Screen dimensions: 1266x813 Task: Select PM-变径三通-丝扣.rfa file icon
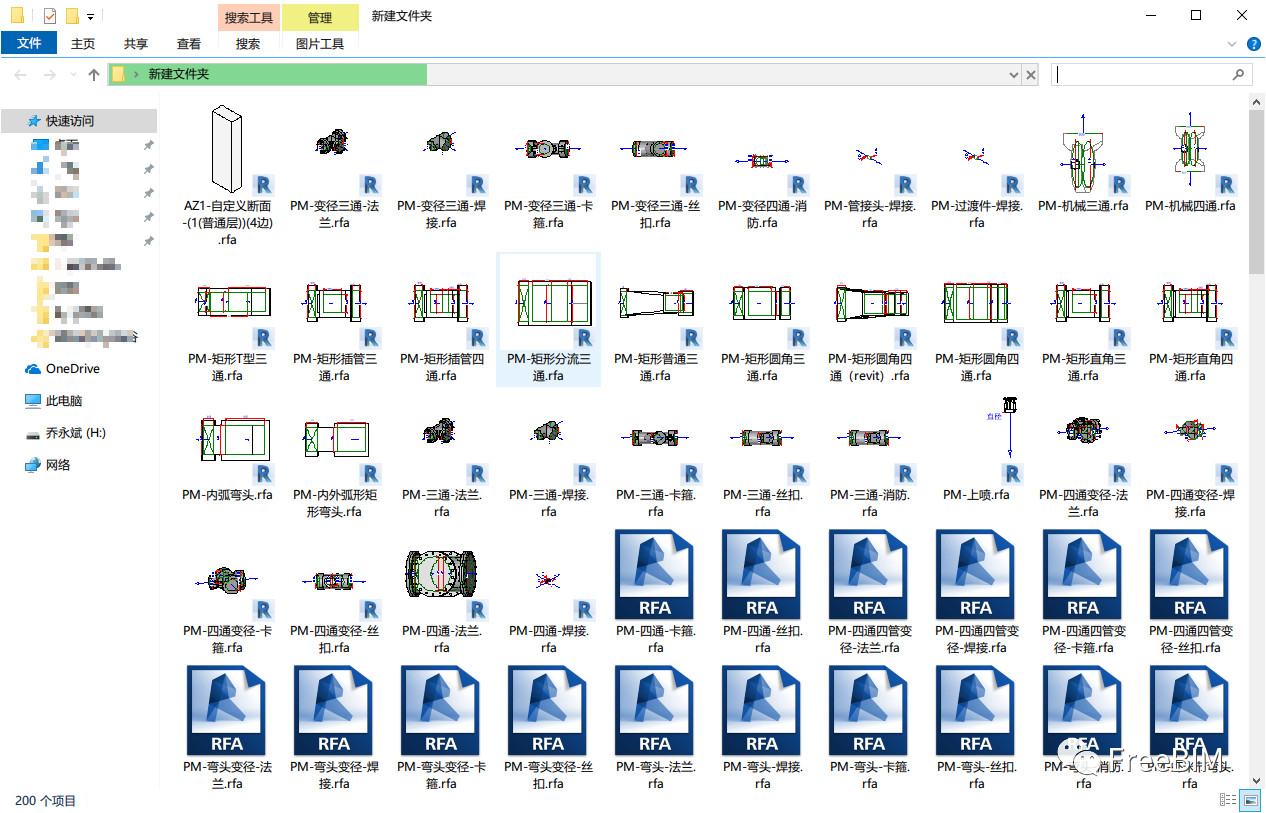pyautogui.click(x=655, y=150)
